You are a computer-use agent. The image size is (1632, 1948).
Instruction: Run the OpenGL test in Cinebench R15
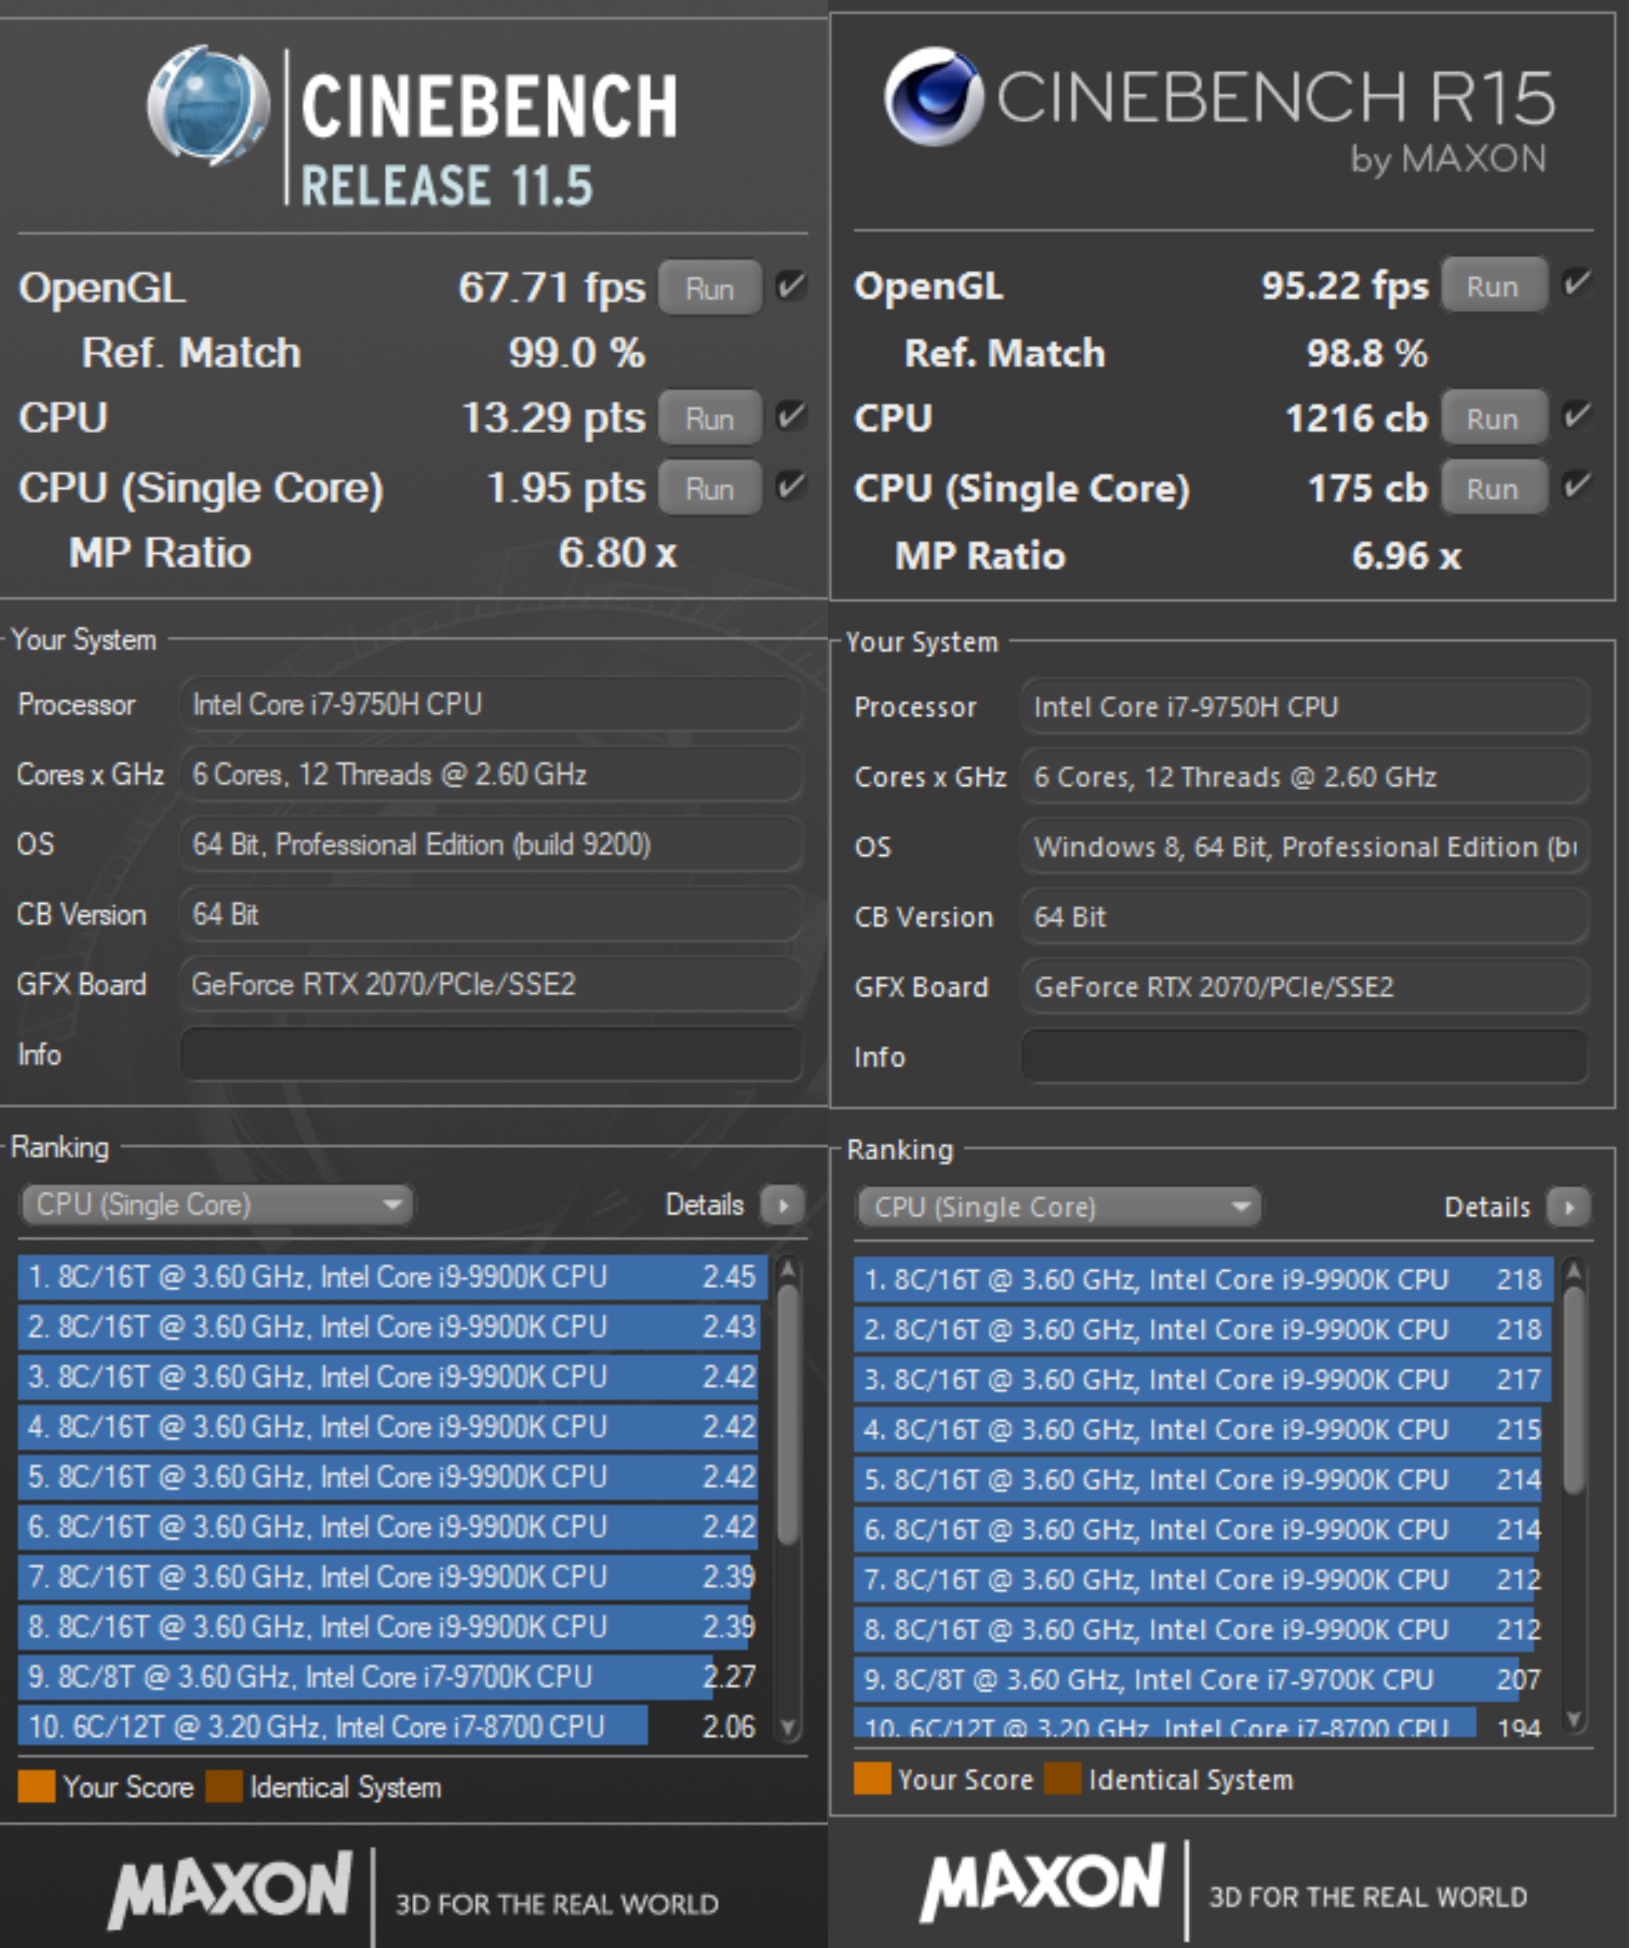(1492, 287)
